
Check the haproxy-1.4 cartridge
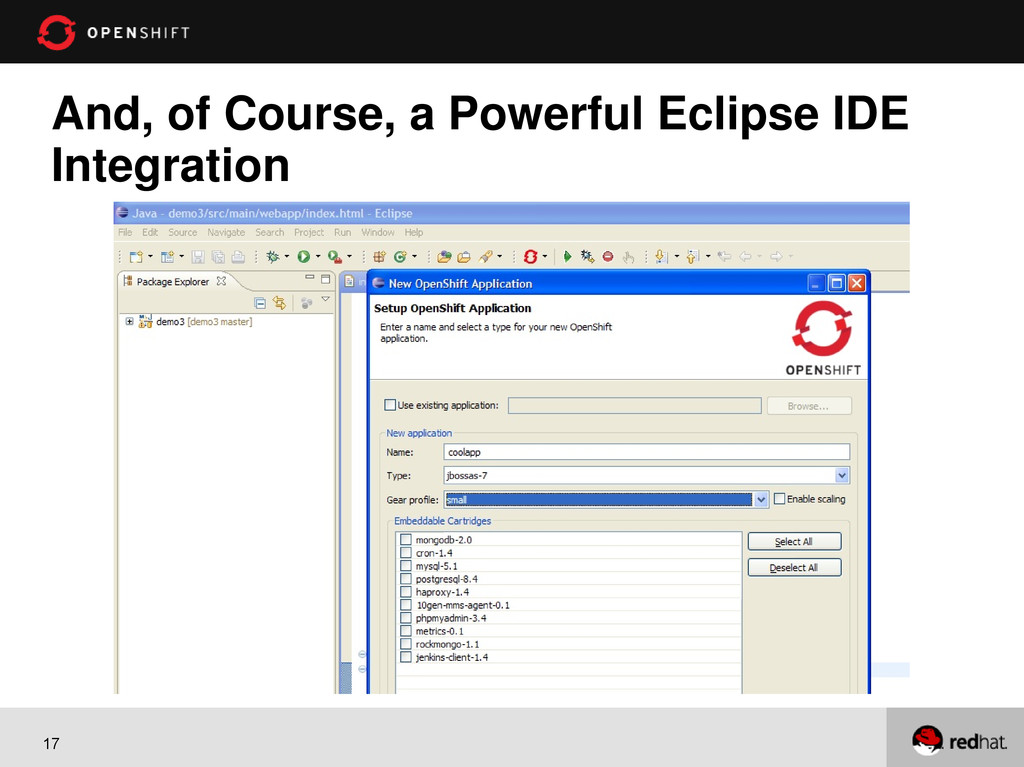[x=406, y=592]
